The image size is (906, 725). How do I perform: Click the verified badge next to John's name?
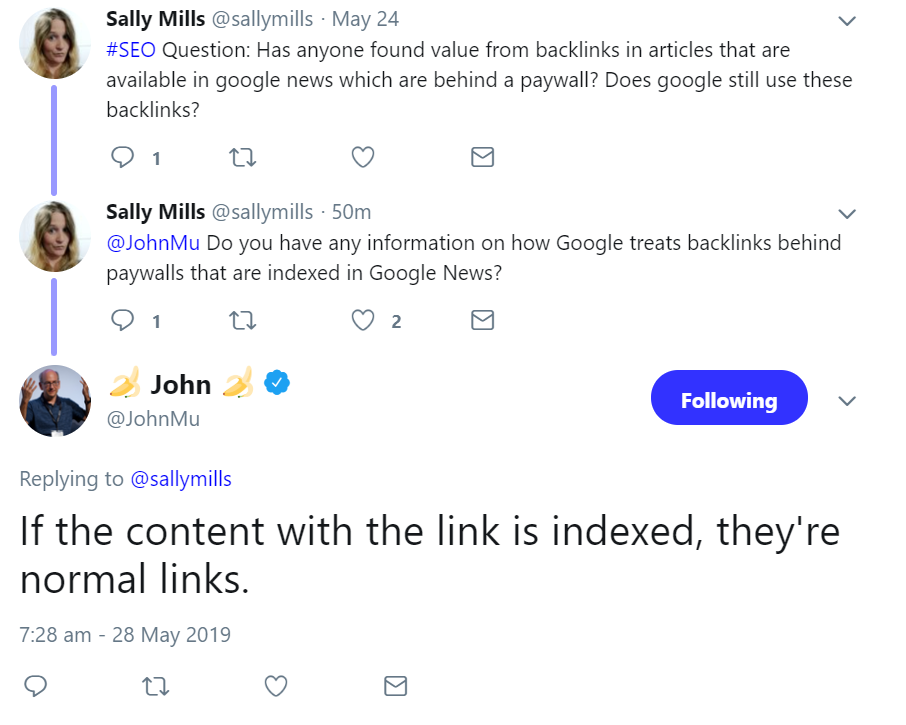pyautogui.click(x=277, y=382)
